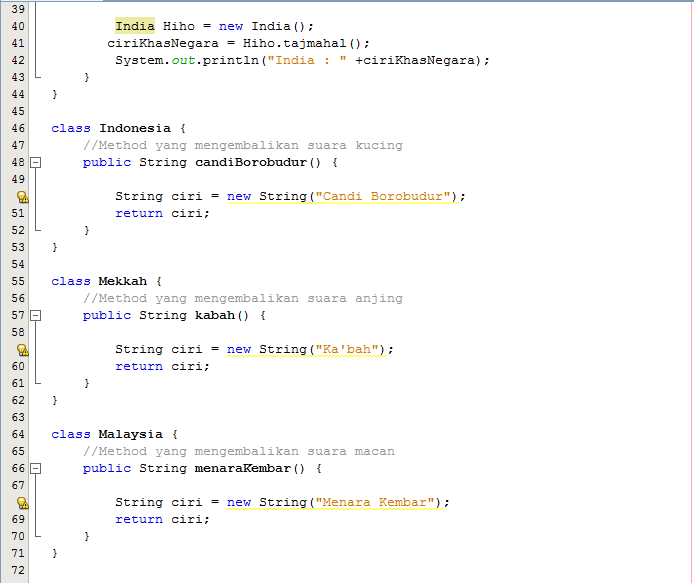Click the highlighted India type on line 40
Screen dimensions: 694x583
pyautogui.click(x=135, y=26)
